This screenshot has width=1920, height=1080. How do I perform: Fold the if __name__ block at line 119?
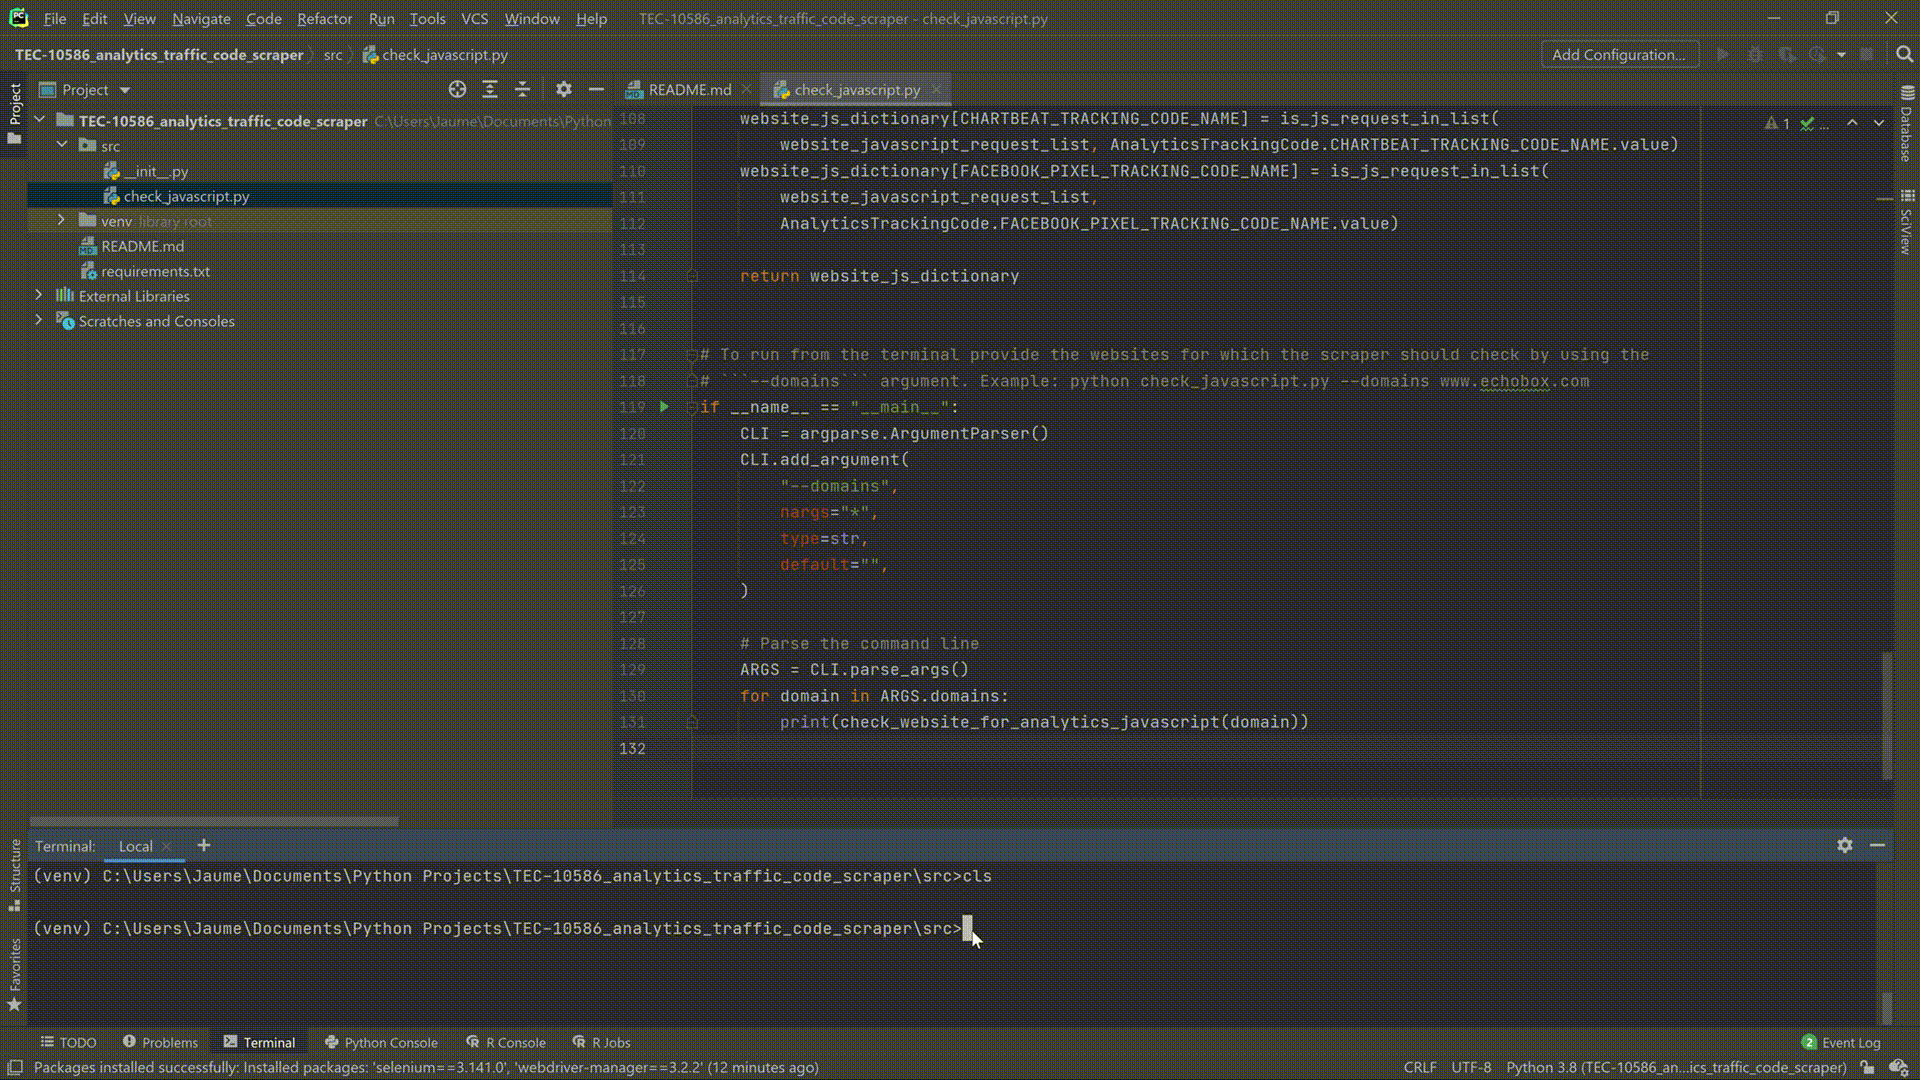[692, 407]
